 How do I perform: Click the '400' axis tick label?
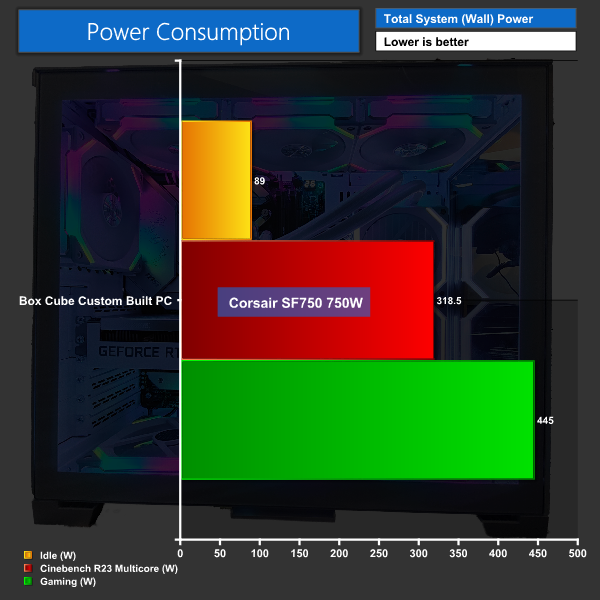tap(498, 553)
